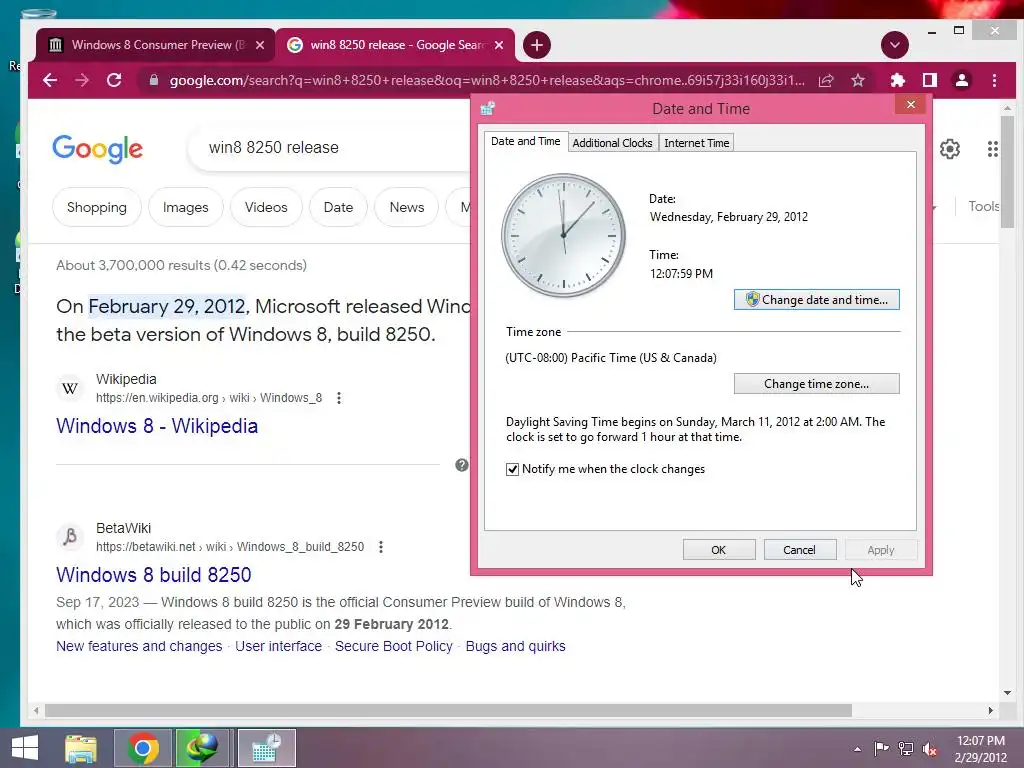Open the share page icon
1024x768 pixels.
[x=826, y=80]
